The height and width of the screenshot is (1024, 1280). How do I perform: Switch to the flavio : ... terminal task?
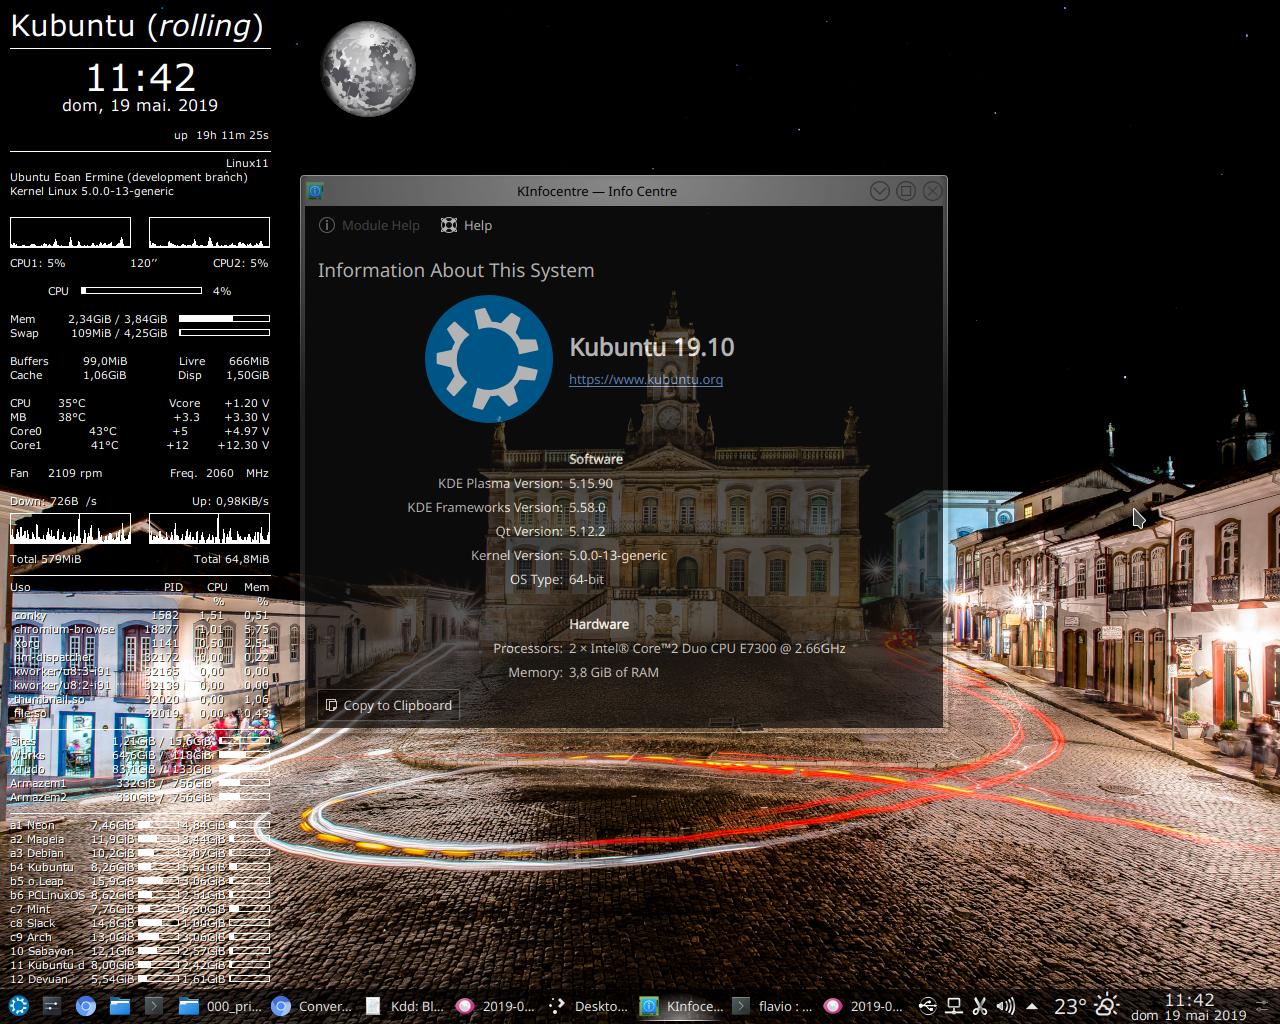772,1006
